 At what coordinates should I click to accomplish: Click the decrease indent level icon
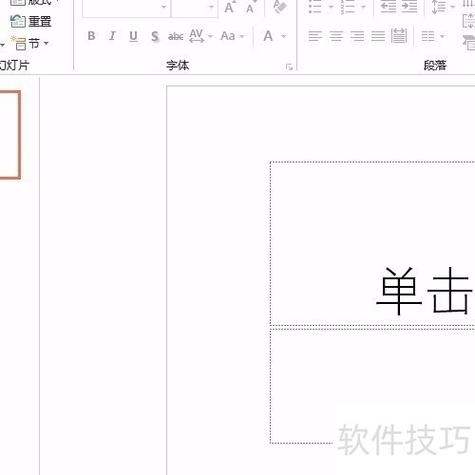pos(388,7)
